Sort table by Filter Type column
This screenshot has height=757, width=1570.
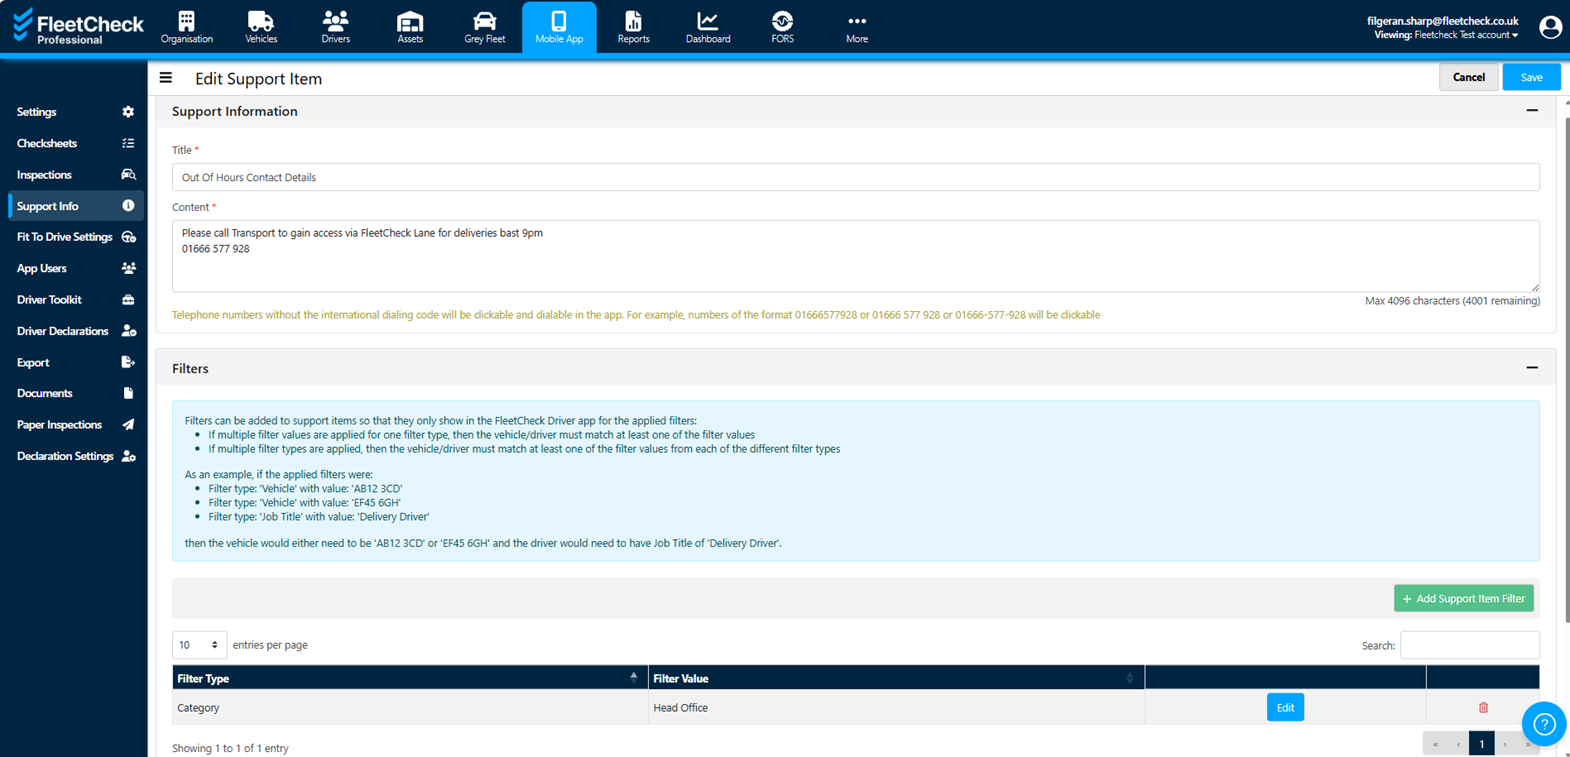tap(409, 678)
